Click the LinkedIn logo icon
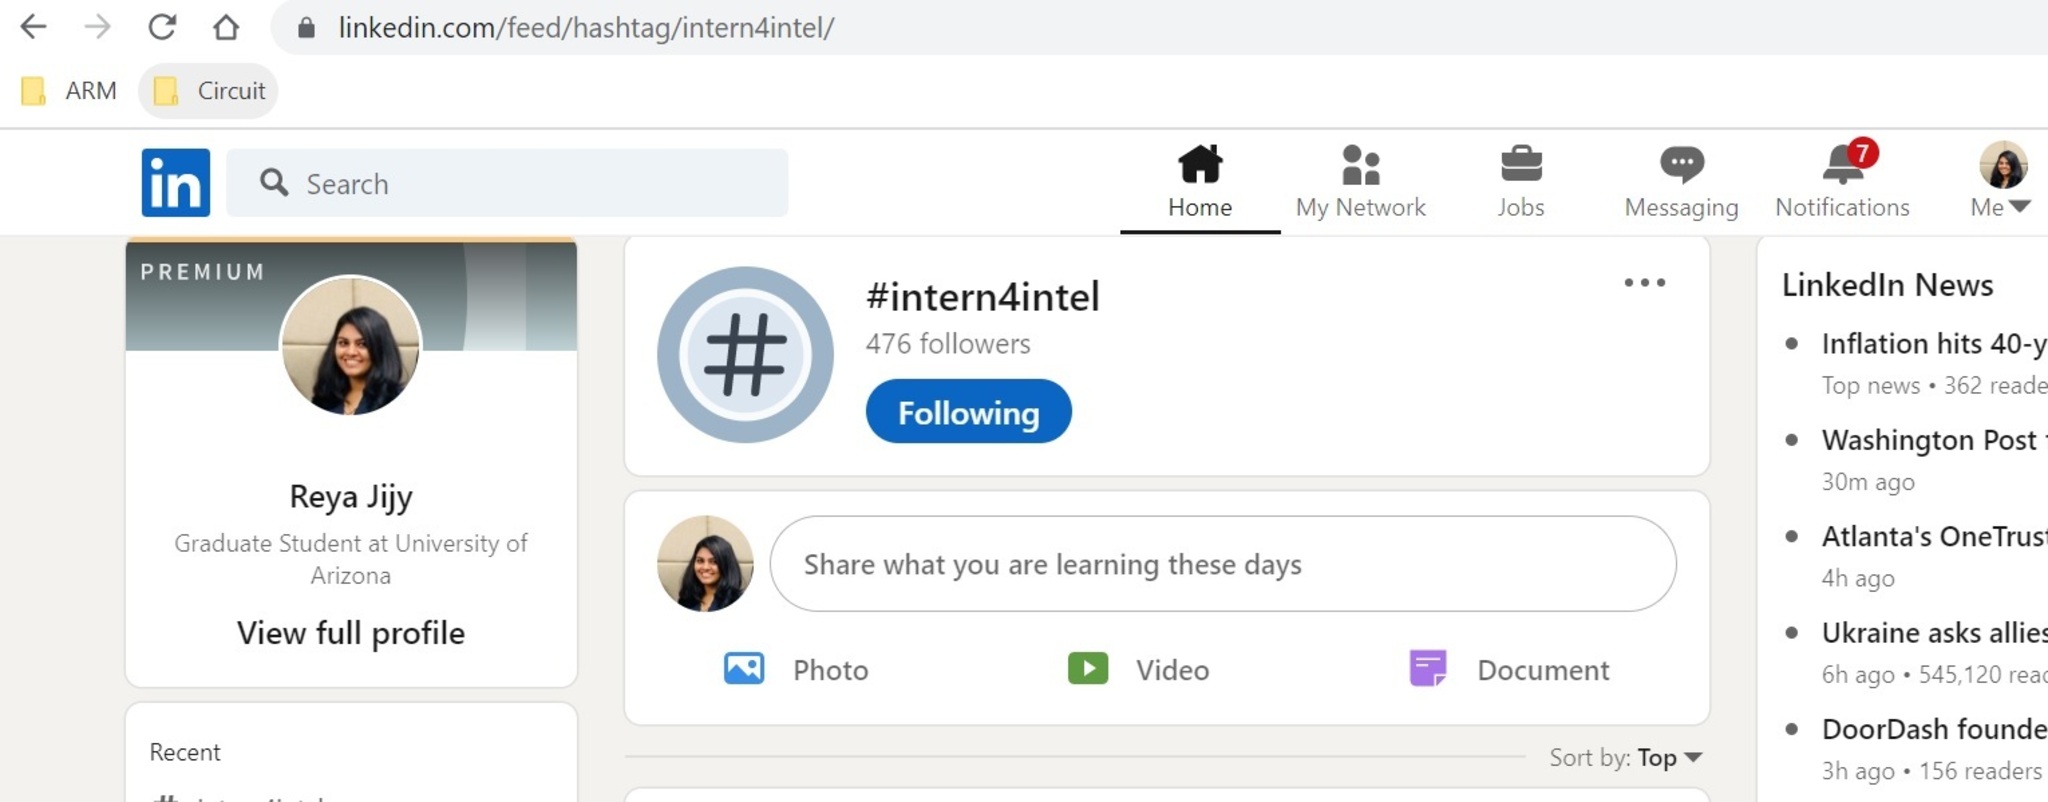The image size is (2048, 802). [x=176, y=183]
